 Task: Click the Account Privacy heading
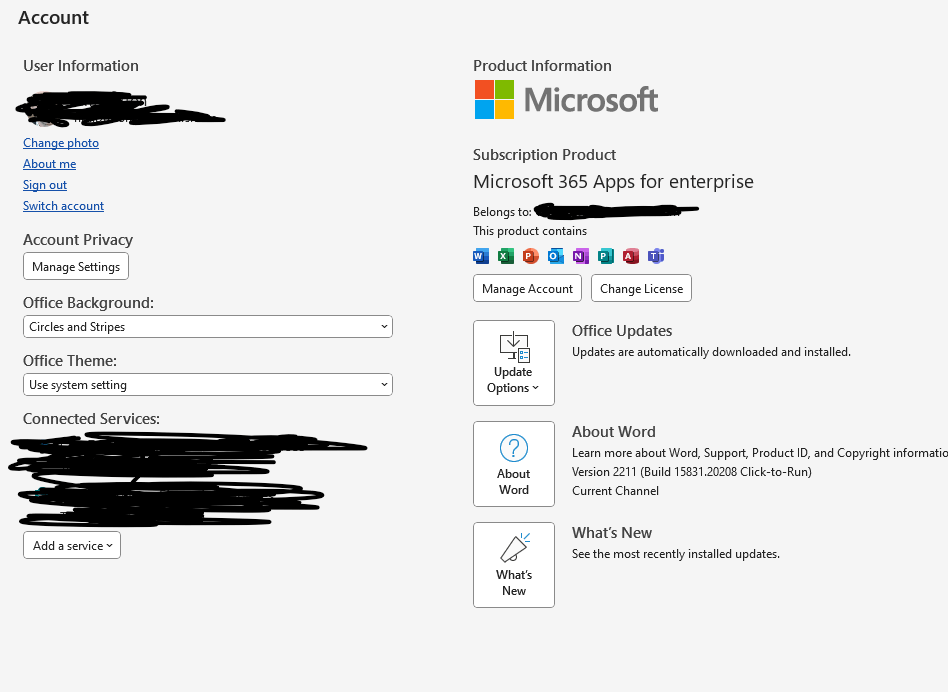78,239
